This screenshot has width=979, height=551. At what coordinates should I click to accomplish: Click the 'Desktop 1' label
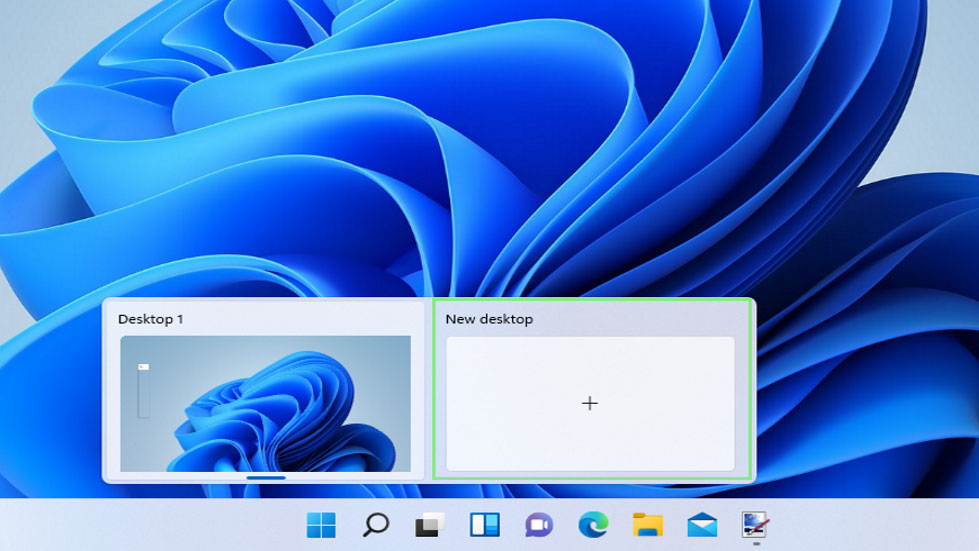(x=150, y=319)
